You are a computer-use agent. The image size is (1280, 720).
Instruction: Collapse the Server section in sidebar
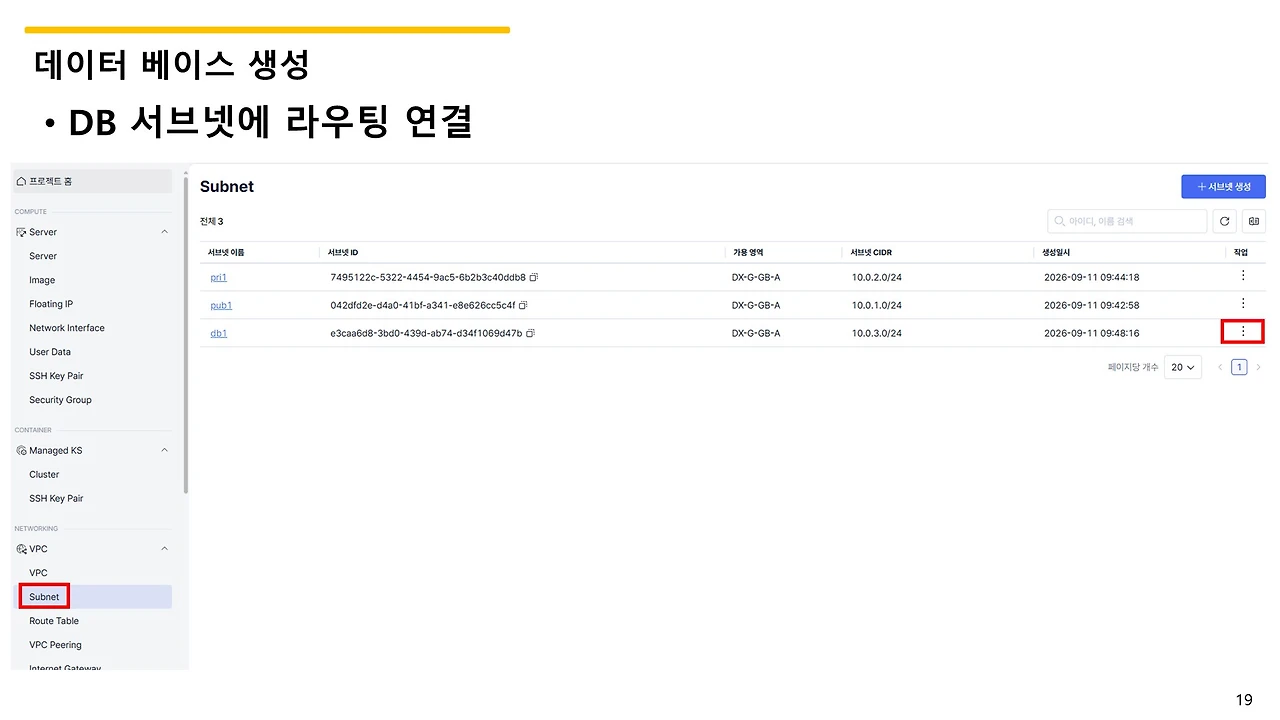[x=165, y=232]
